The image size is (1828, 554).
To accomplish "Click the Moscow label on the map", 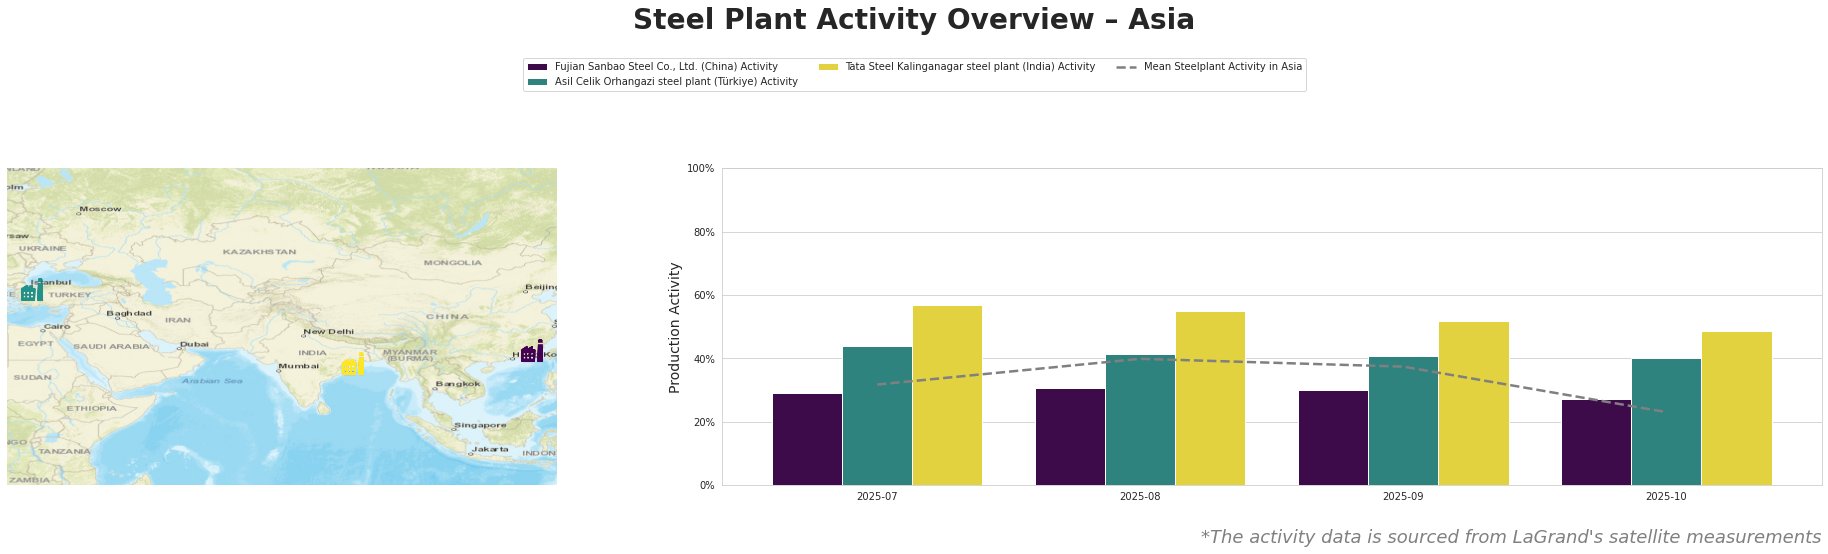I will [x=100, y=209].
